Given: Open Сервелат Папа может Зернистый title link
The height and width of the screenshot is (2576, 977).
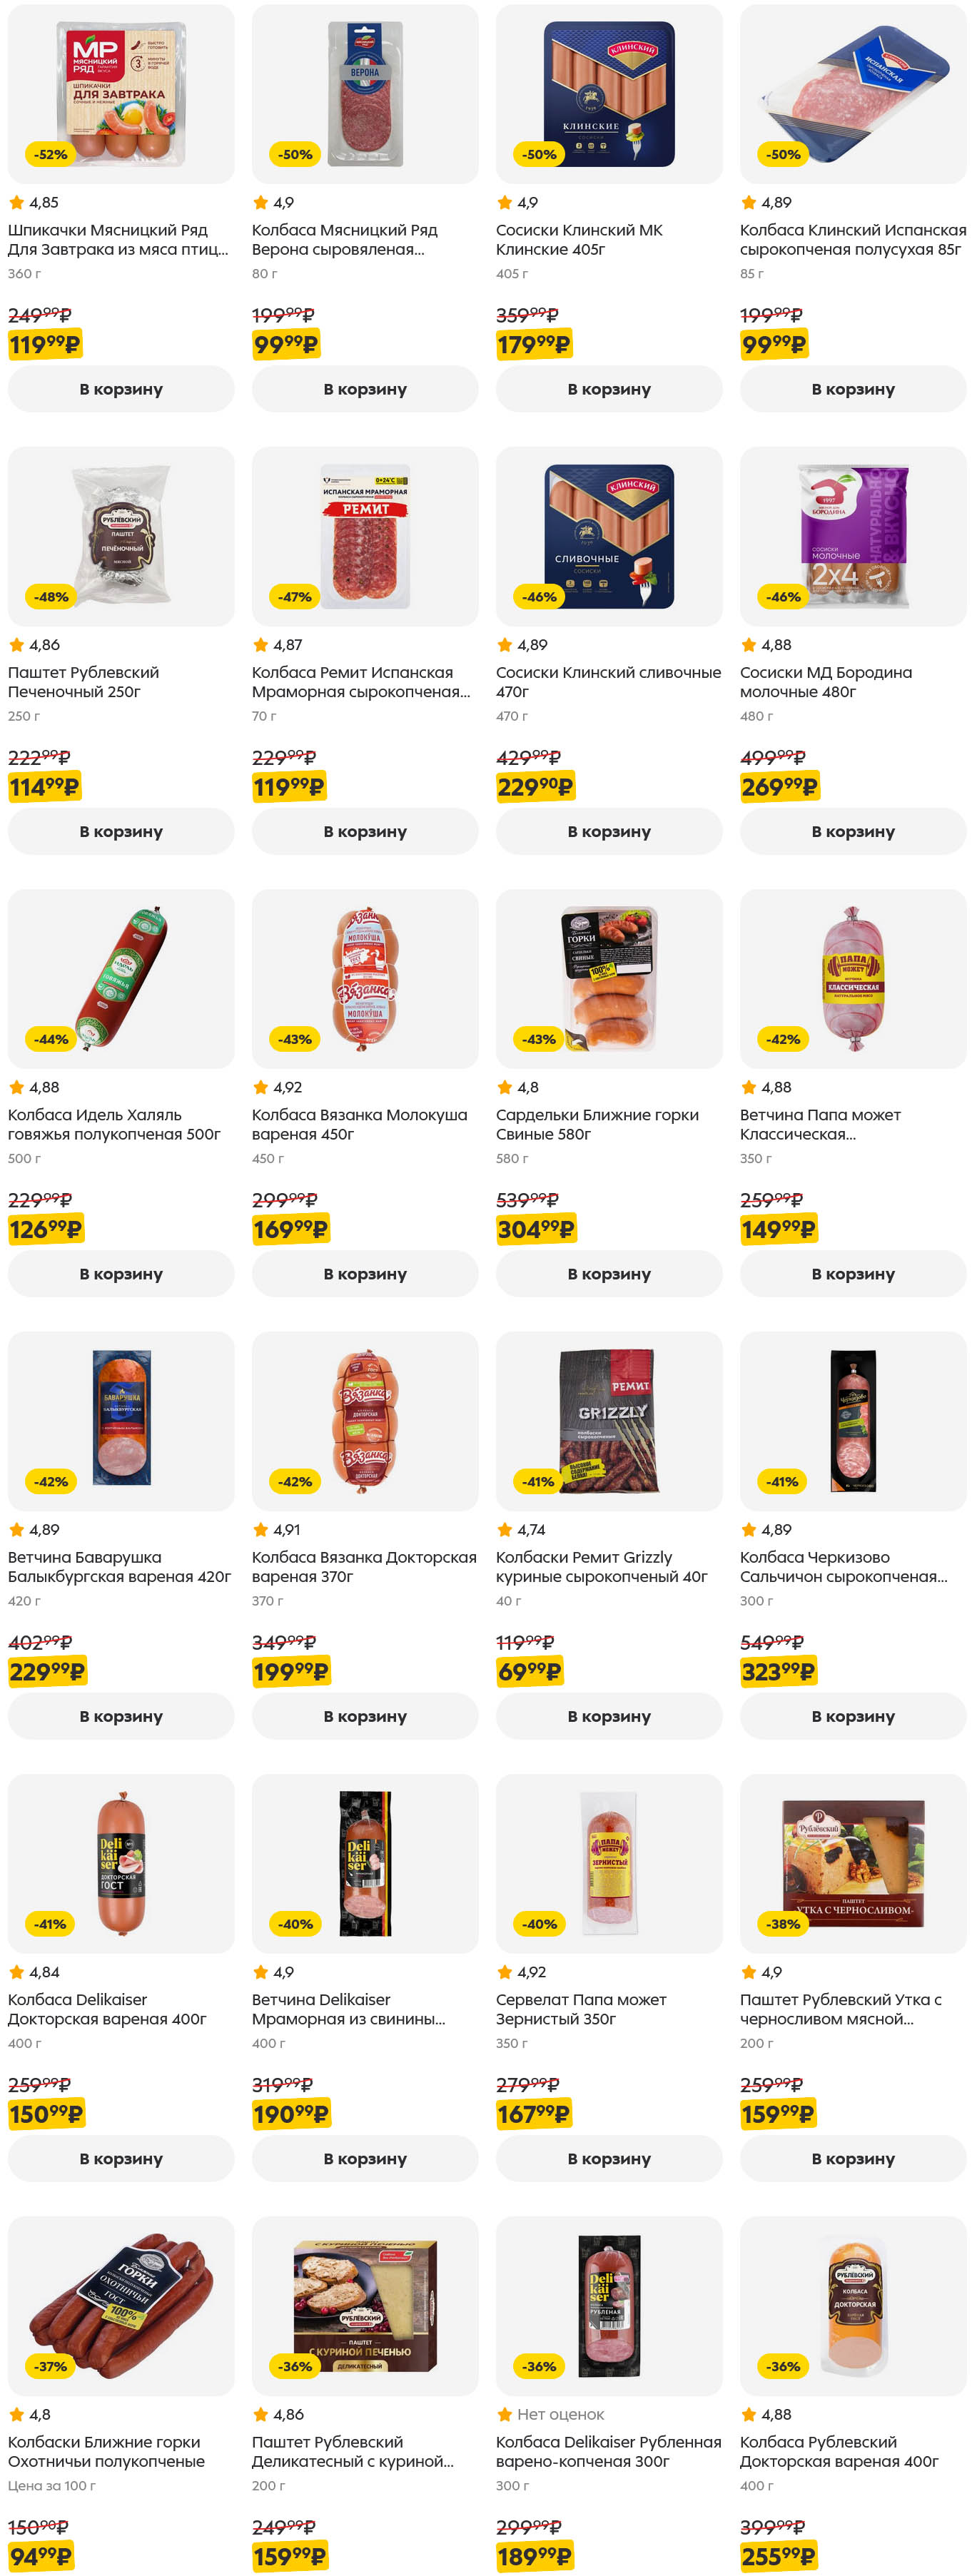Looking at the screenshot, I should click(x=581, y=2009).
